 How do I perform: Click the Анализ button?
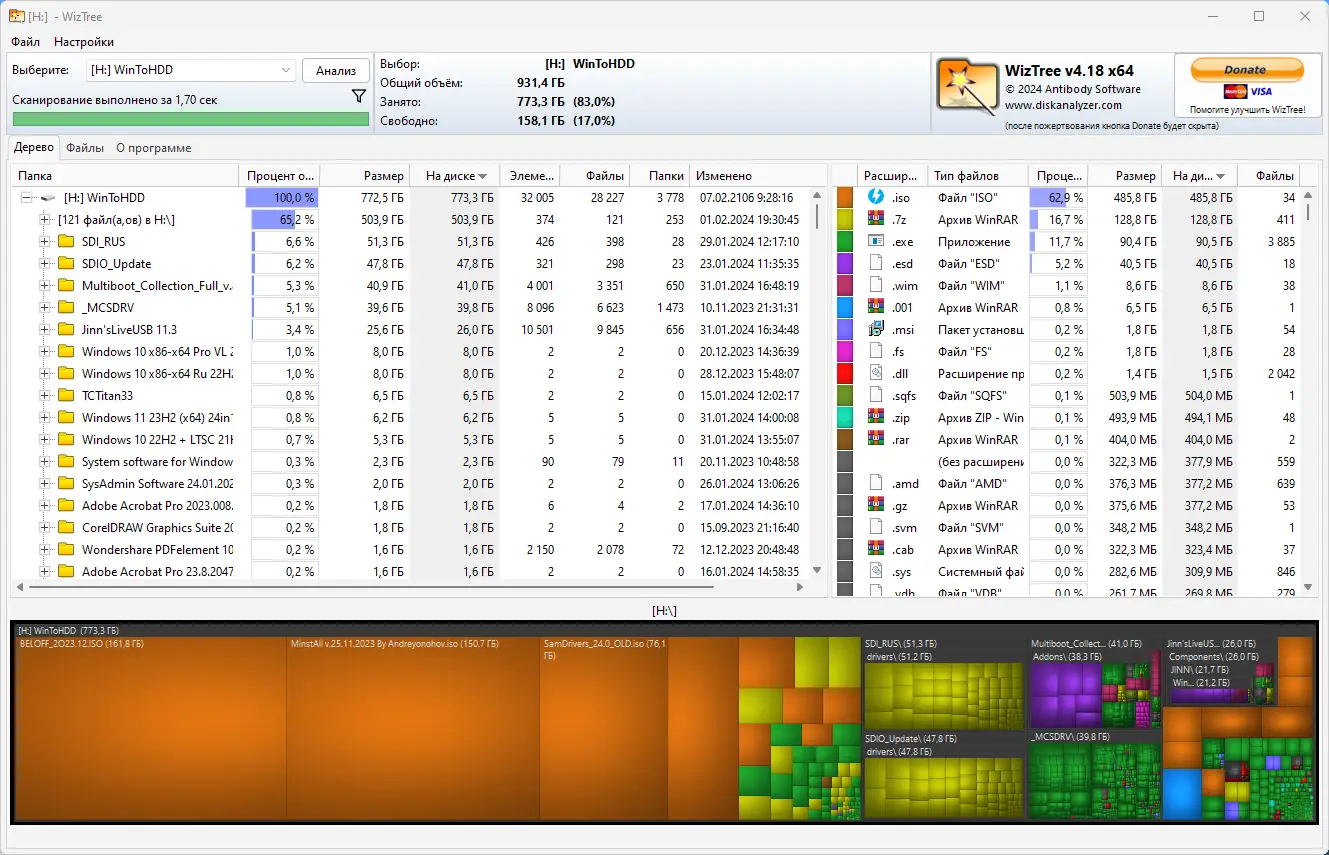click(x=336, y=70)
